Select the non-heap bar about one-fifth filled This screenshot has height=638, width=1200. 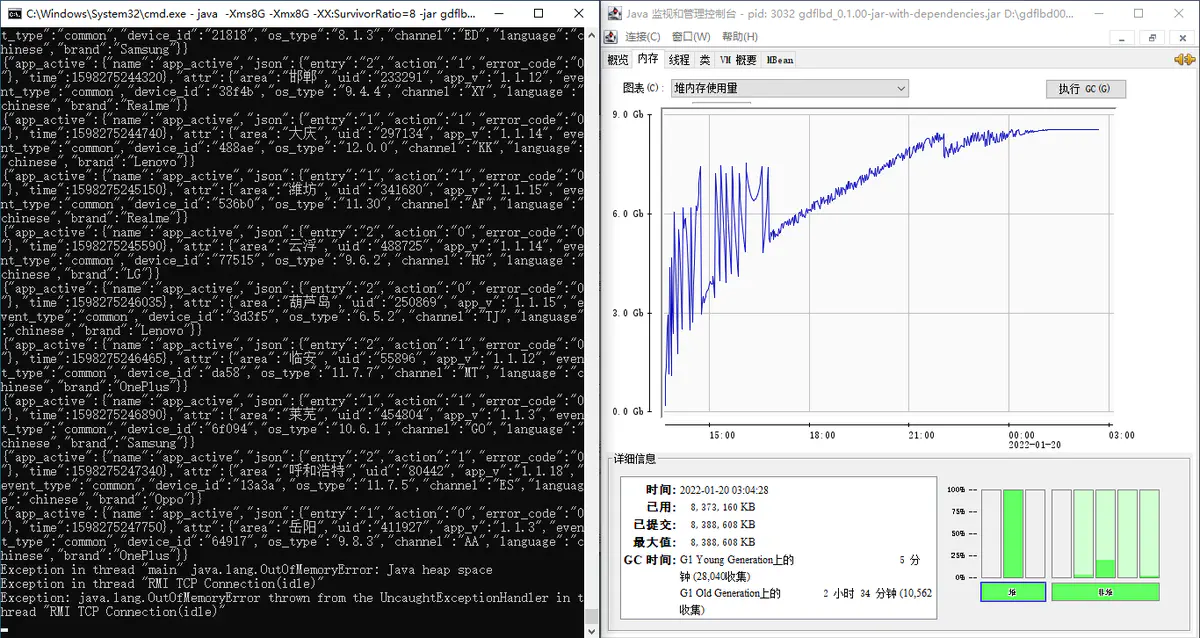click(x=1105, y=533)
